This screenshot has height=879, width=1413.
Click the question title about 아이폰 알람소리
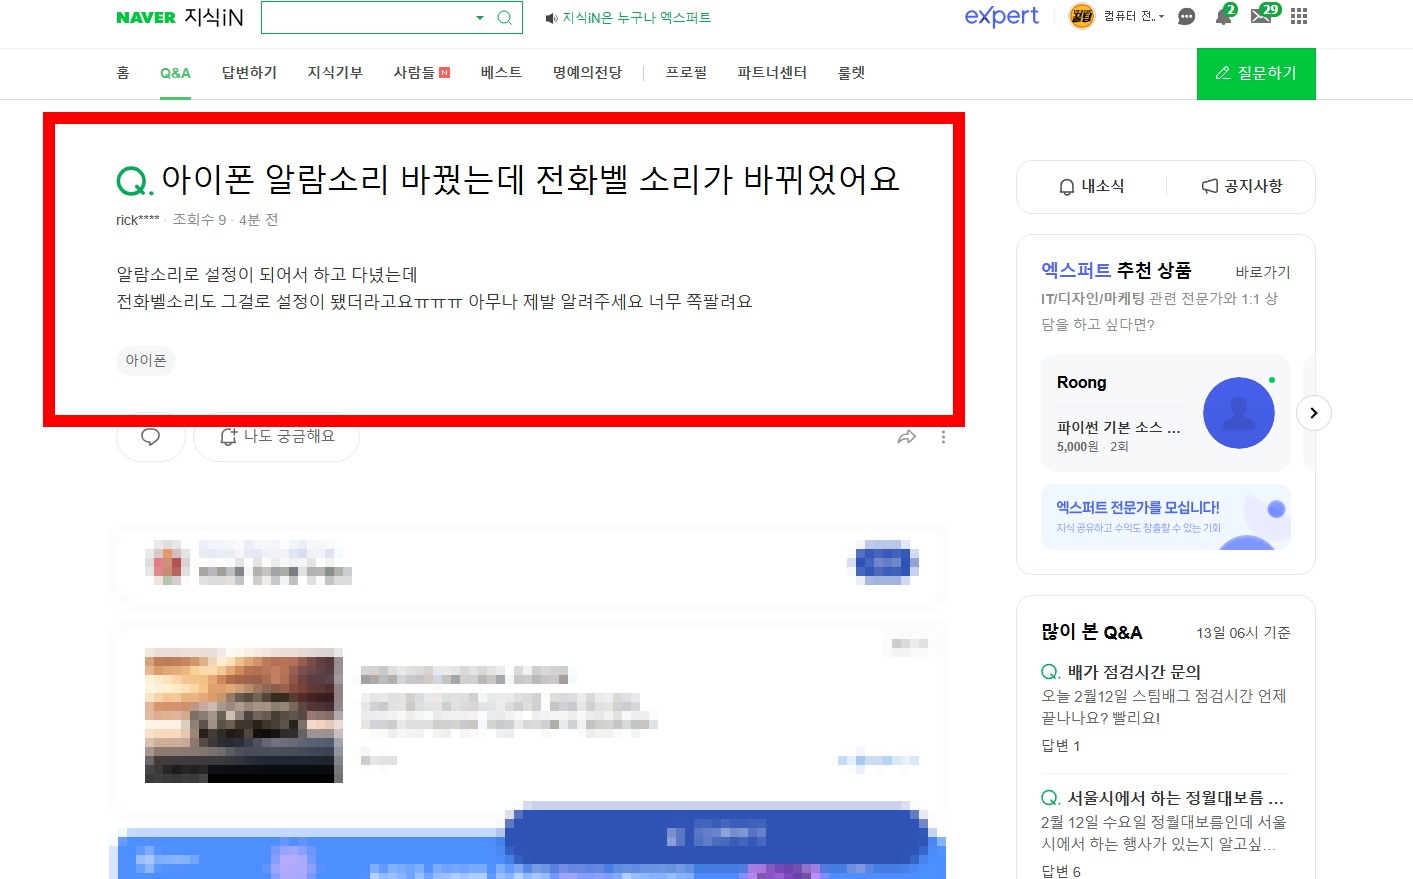tap(530, 179)
